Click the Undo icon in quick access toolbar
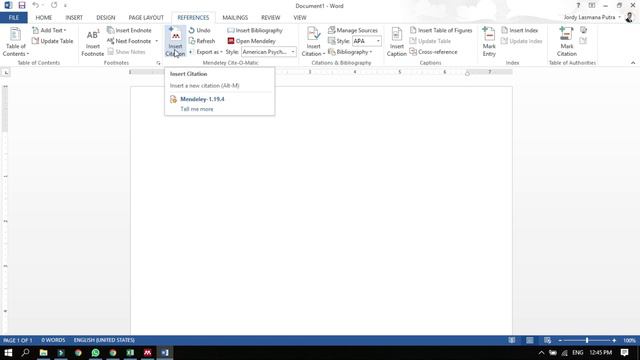The height and width of the screenshot is (360, 640). 36,5
